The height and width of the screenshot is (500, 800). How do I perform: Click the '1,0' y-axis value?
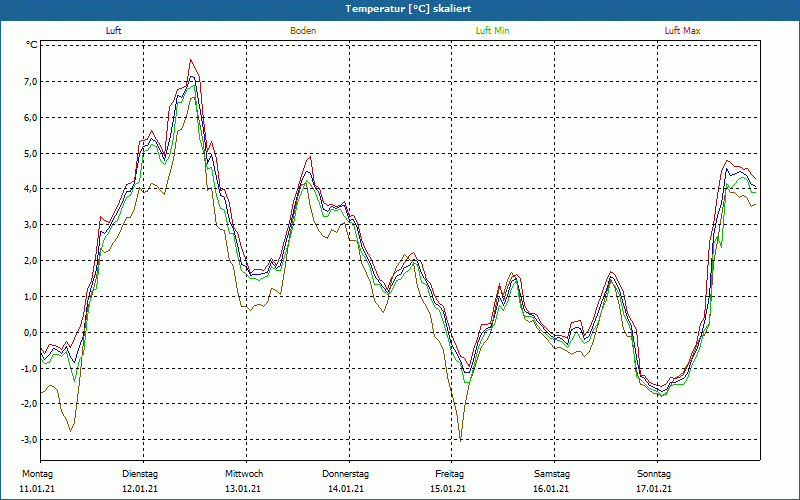tap(30, 296)
